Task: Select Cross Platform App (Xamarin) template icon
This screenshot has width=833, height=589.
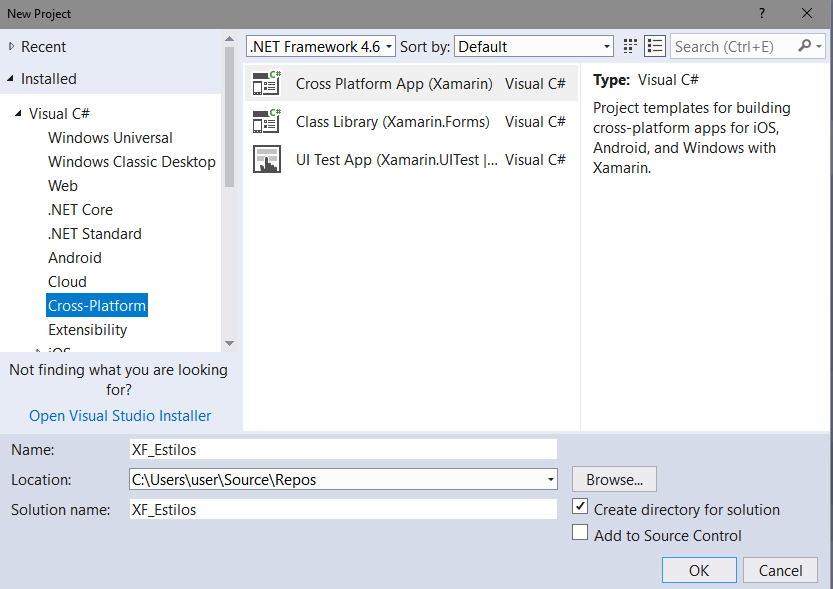Action: pos(267,83)
